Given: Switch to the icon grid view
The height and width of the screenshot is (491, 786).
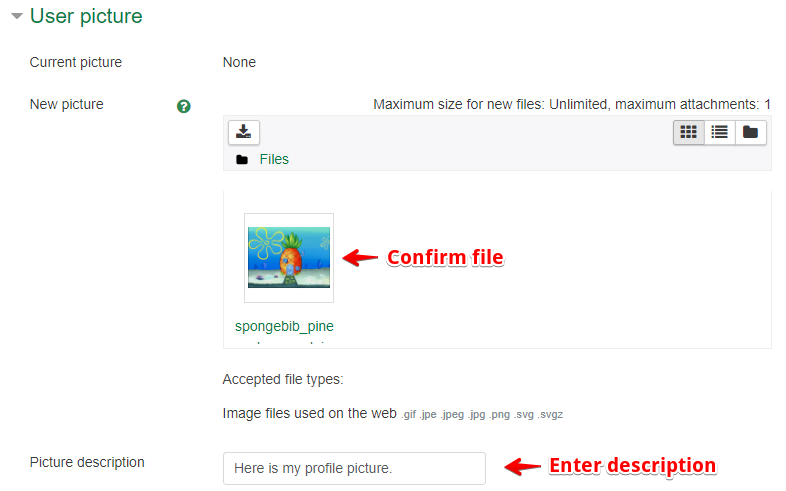Looking at the screenshot, I should tap(688, 132).
